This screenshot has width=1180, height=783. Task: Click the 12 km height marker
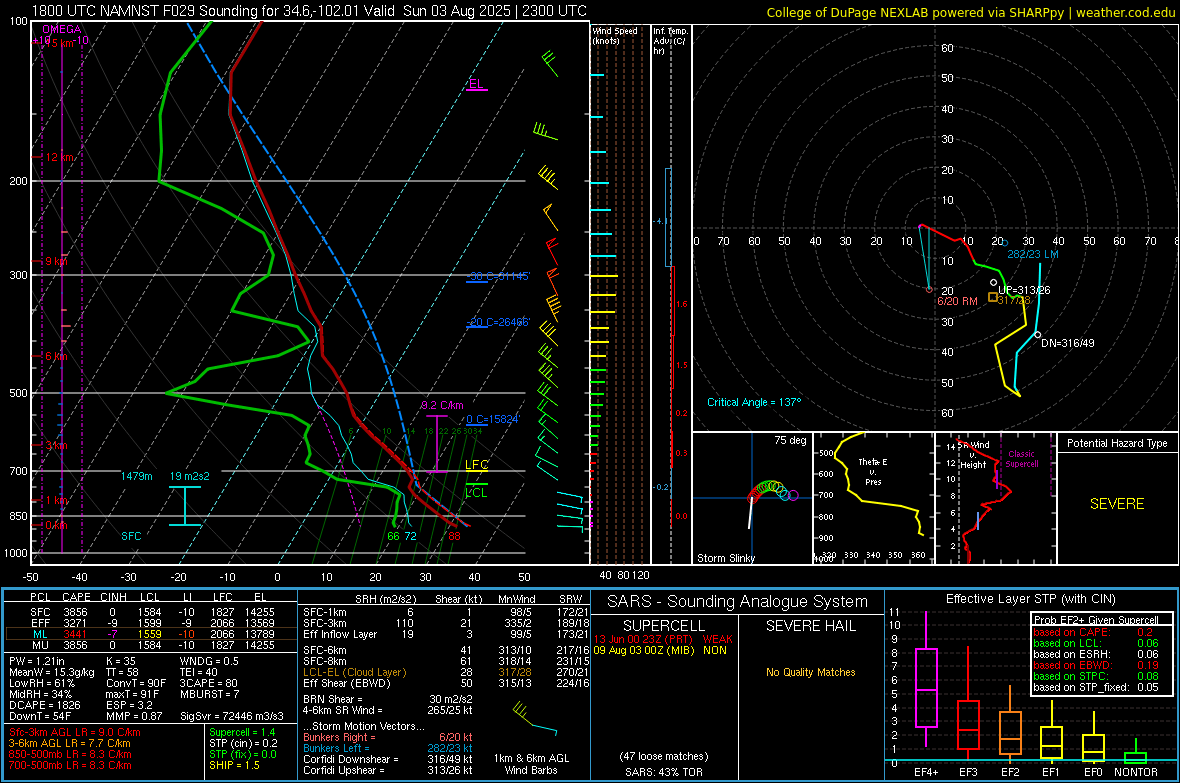[60, 157]
